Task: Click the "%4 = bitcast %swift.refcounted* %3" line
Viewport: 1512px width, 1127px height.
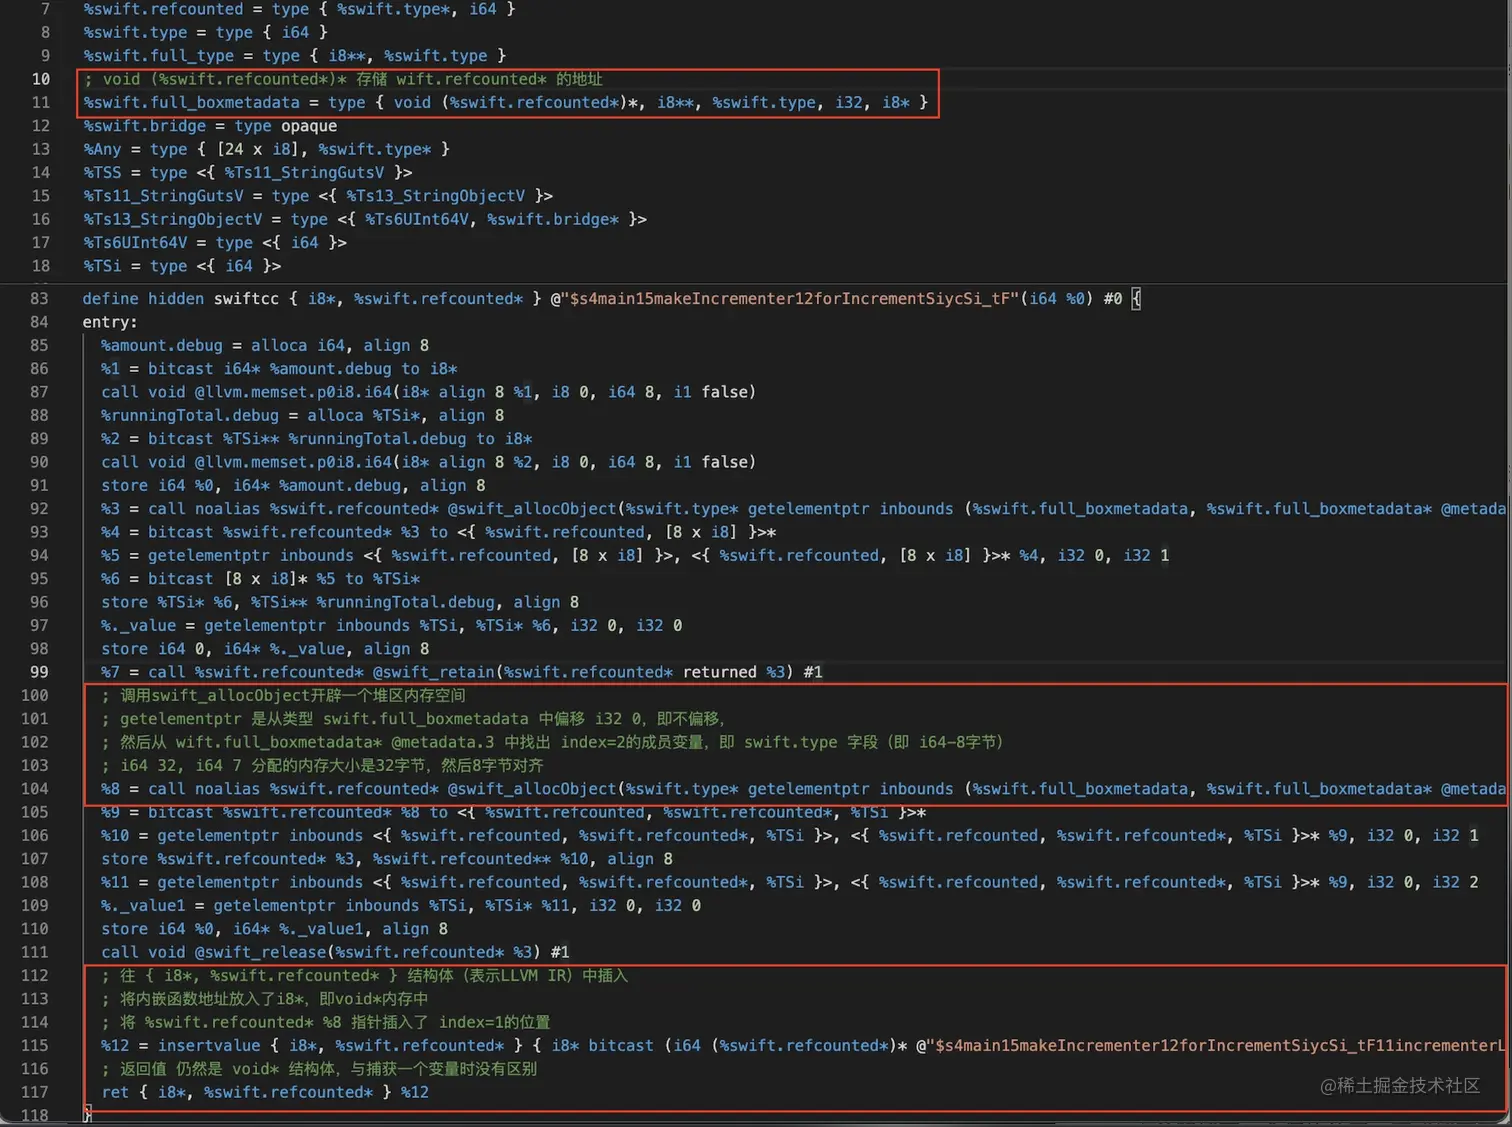Action: click(439, 532)
